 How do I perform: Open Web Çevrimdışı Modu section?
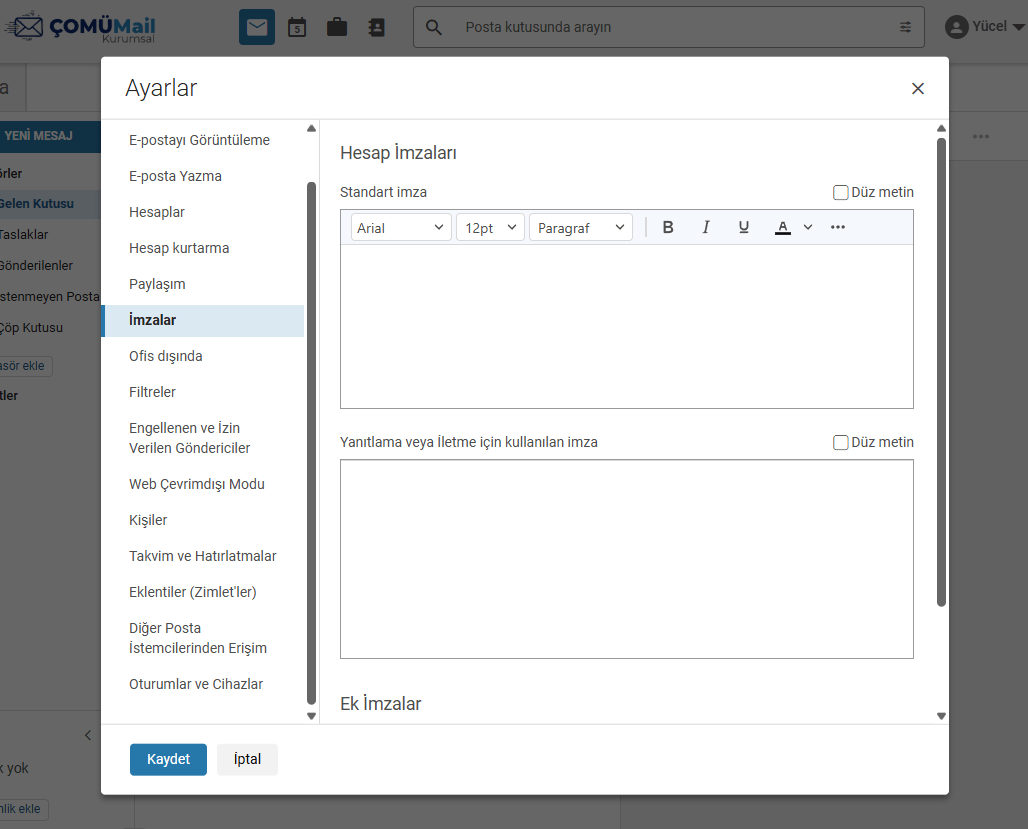197,484
